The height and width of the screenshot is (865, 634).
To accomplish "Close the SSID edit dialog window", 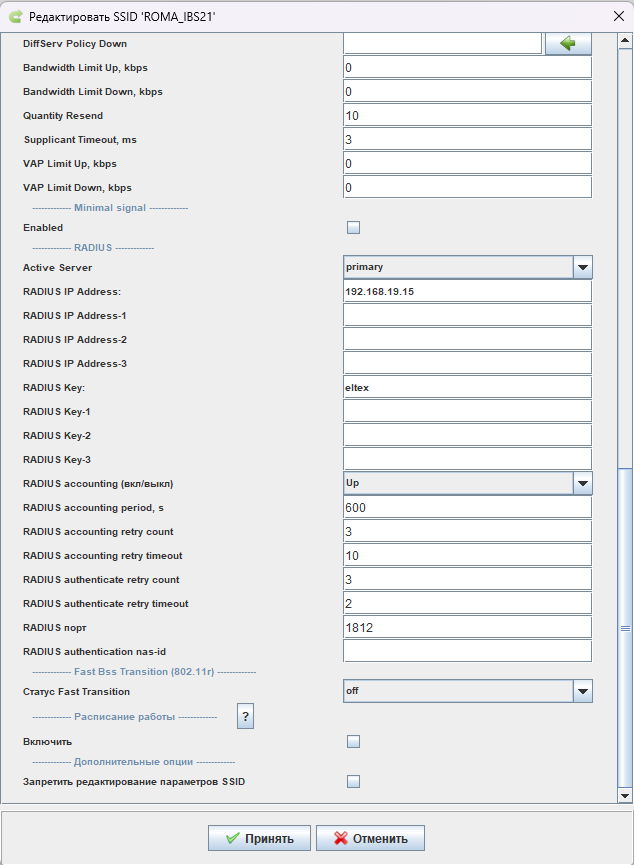I will 619,16.
